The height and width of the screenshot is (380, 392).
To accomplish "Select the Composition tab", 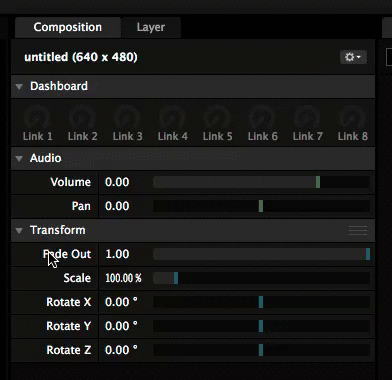I will pos(68,27).
